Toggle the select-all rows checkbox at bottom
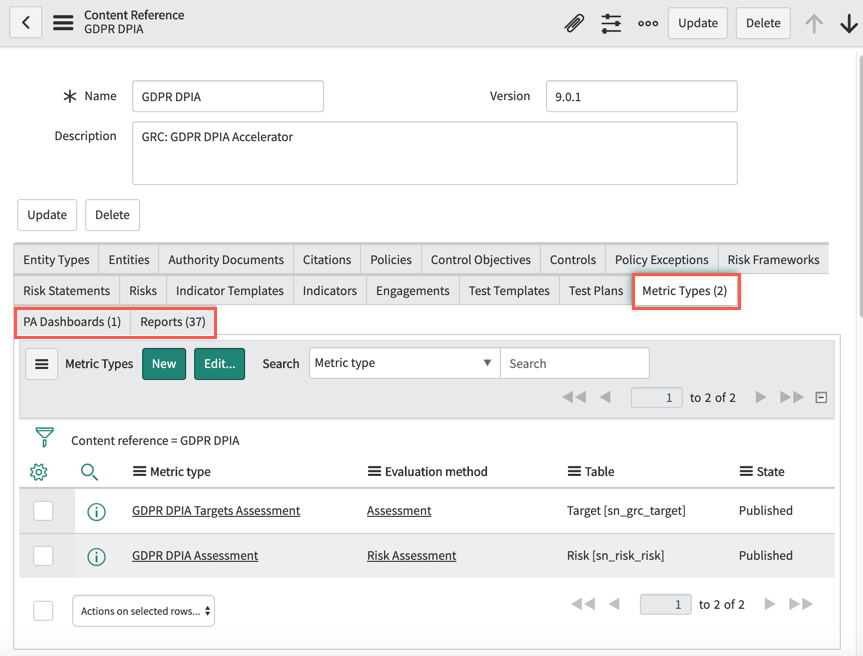The width and height of the screenshot is (863, 656). (x=43, y=610)
